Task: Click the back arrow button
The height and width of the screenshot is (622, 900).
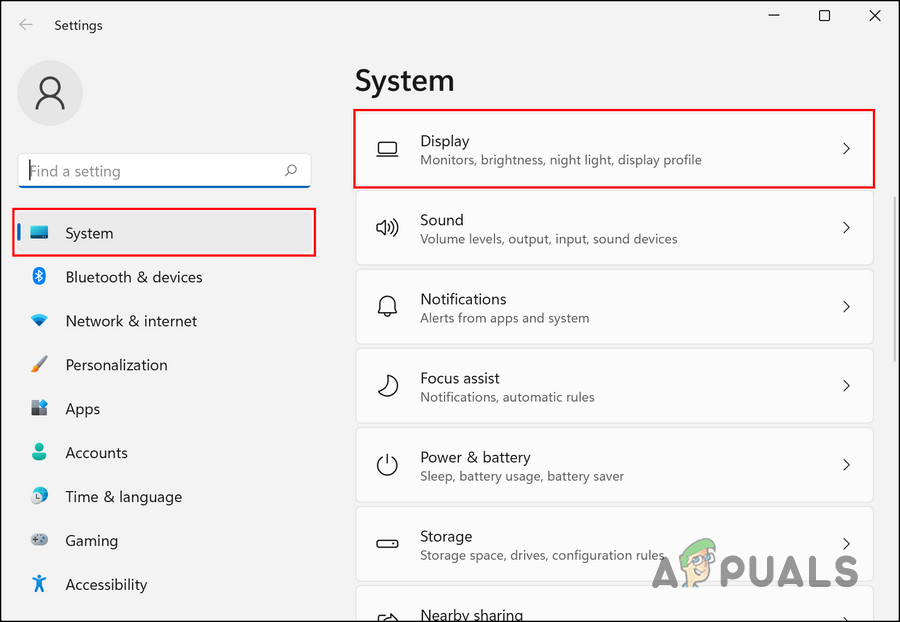Action: [26, 25]
